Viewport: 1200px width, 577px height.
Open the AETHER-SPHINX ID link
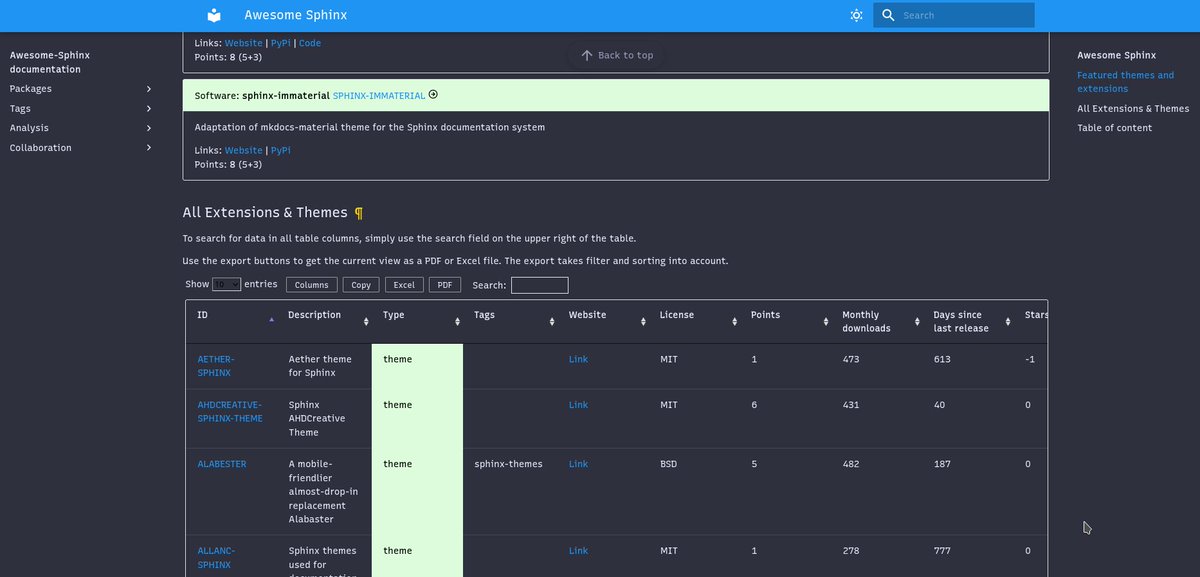point(216,366)
